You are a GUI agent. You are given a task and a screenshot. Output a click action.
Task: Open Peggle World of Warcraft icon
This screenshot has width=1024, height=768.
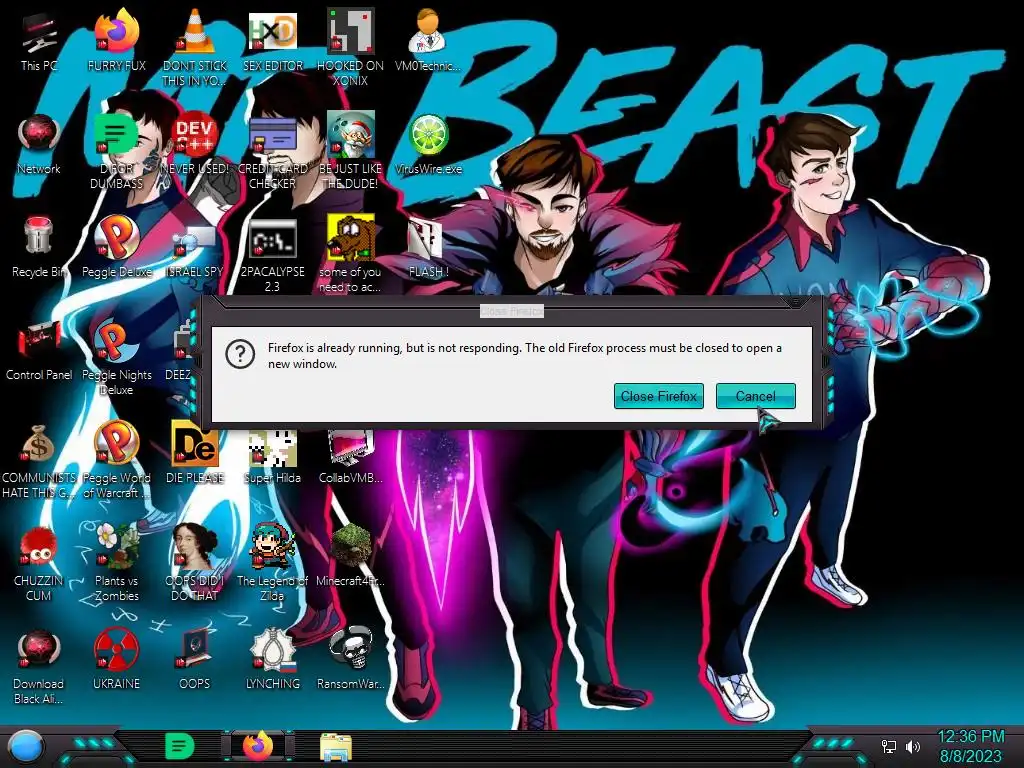coord(116,461)
